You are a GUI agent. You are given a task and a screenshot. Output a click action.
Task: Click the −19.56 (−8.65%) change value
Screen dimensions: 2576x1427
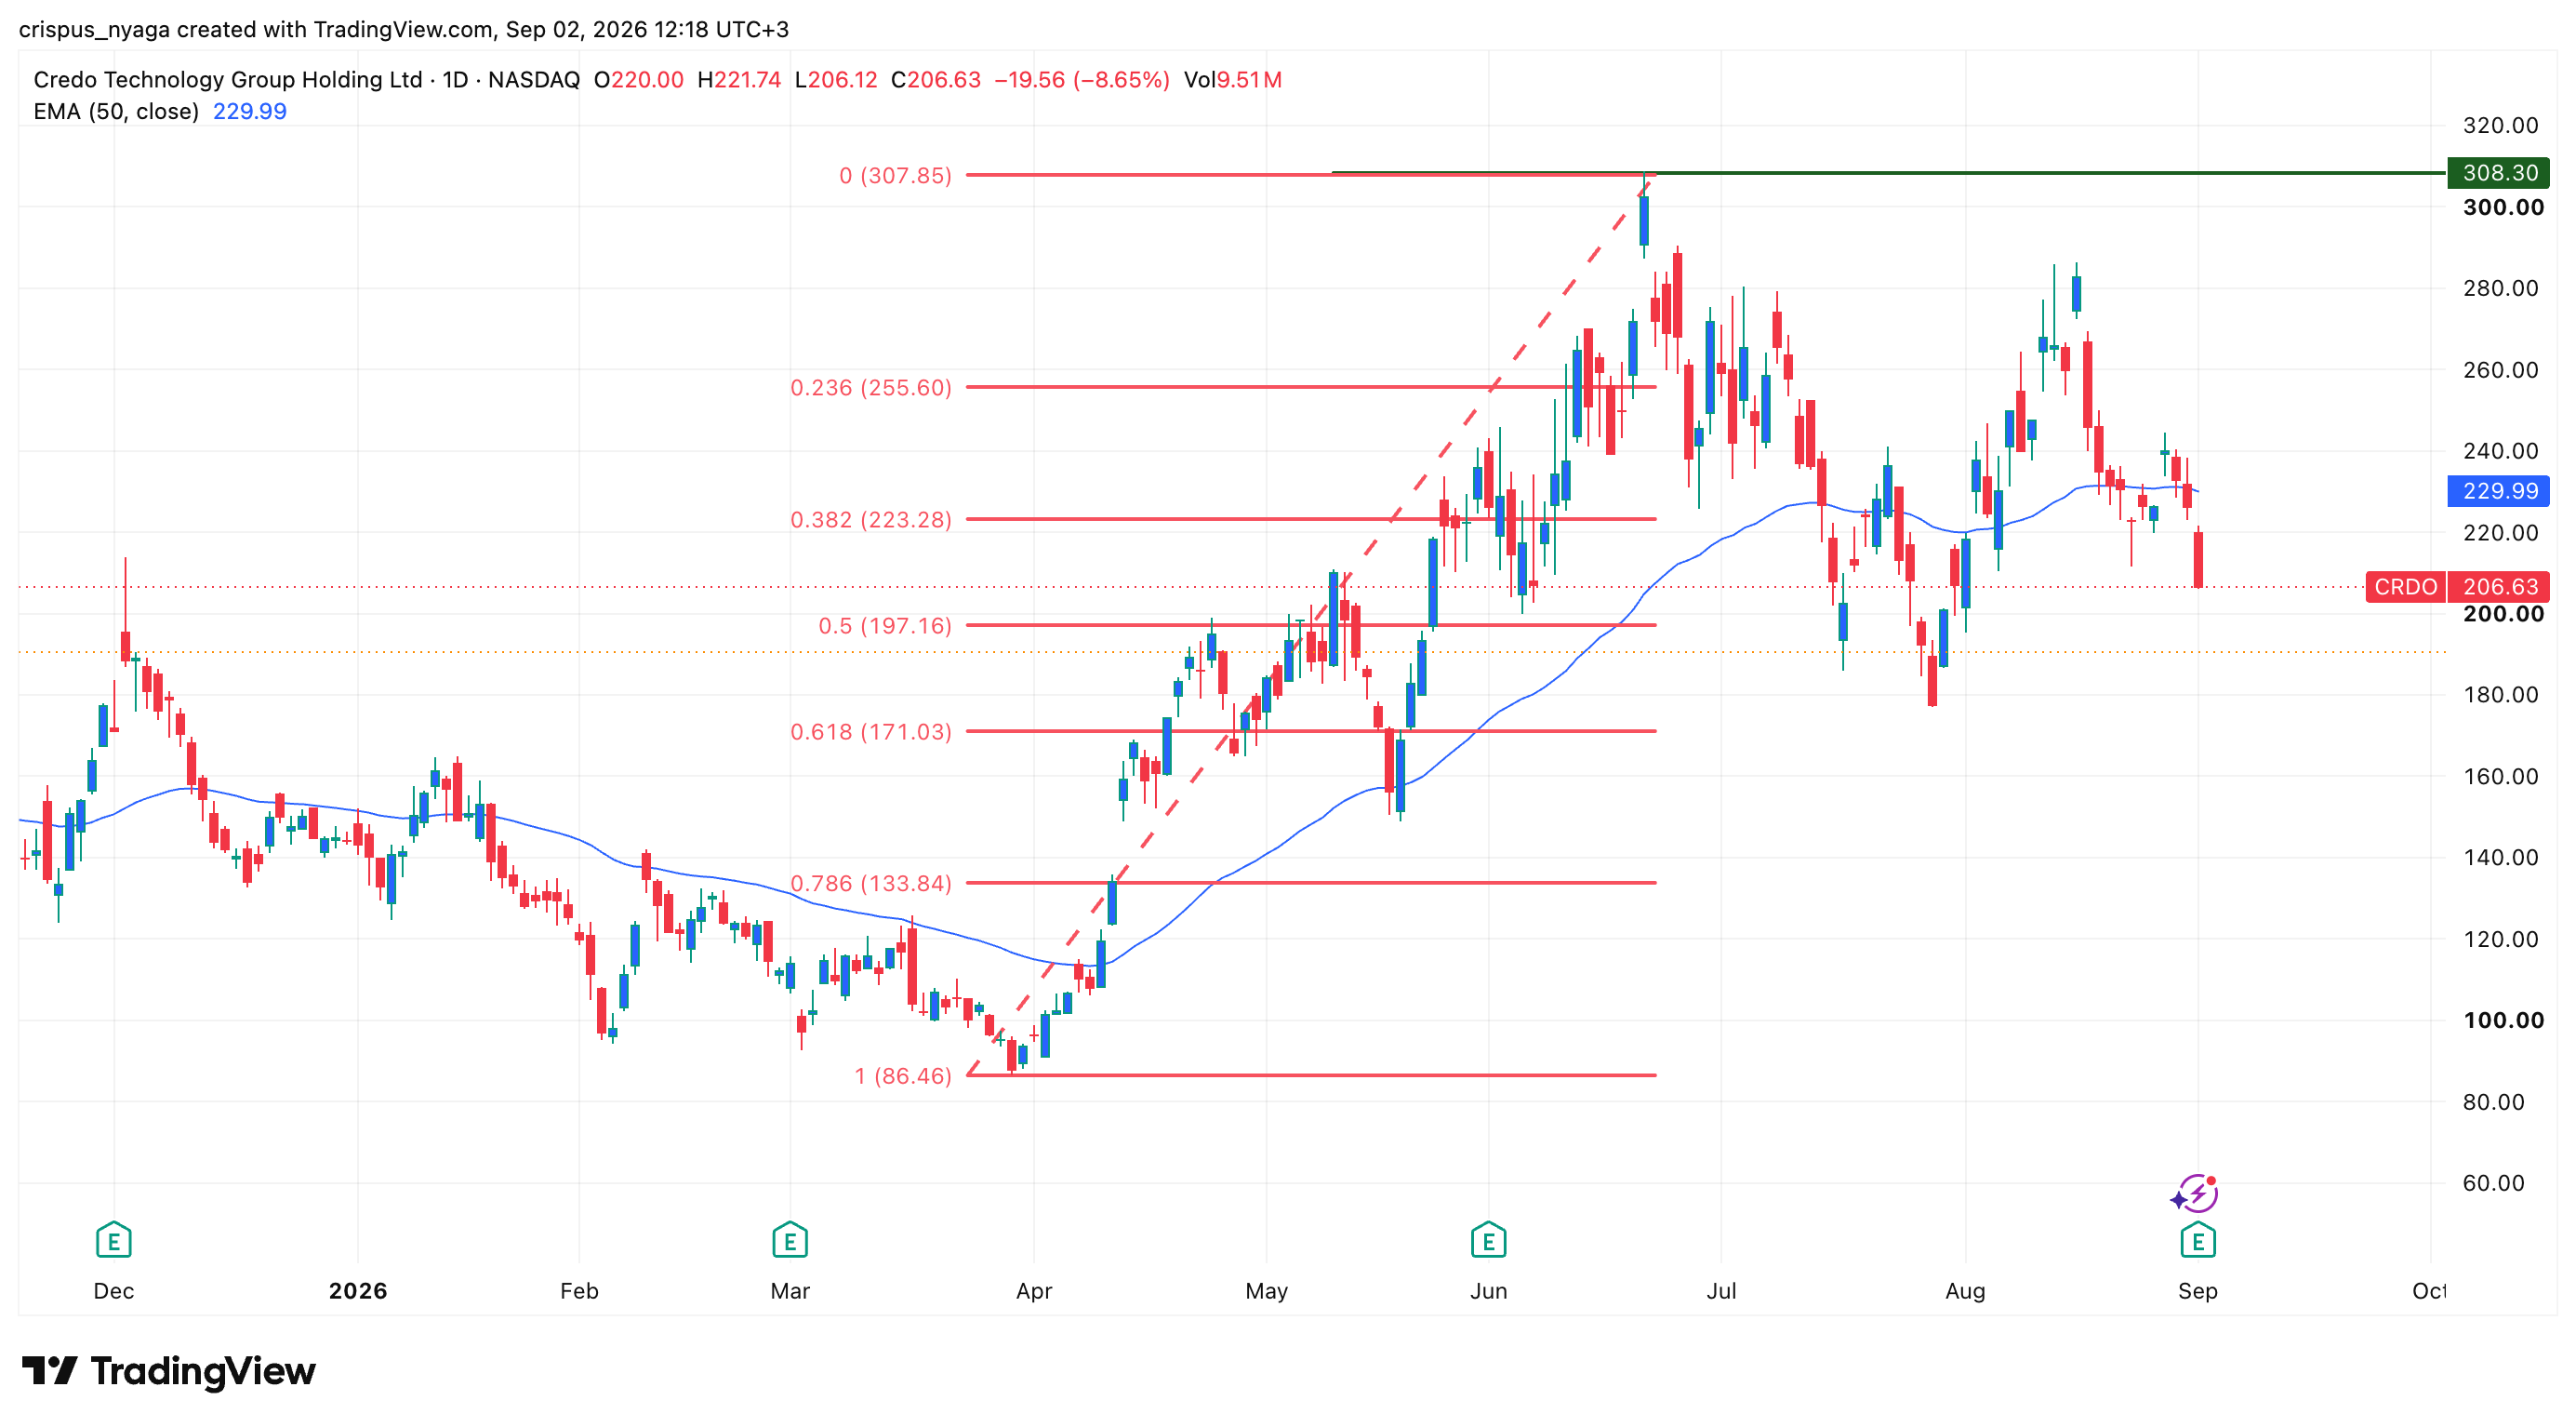[1082, 80]
